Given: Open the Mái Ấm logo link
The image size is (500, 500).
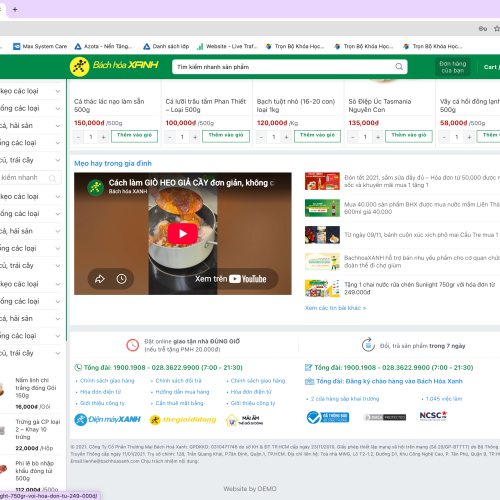Looking at the screenshot, I should point(244,420).
